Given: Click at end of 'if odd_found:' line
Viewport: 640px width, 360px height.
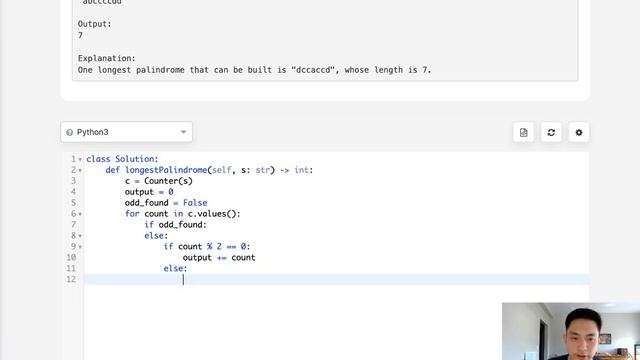Looking at the screenshot, I should pos(207,225).
